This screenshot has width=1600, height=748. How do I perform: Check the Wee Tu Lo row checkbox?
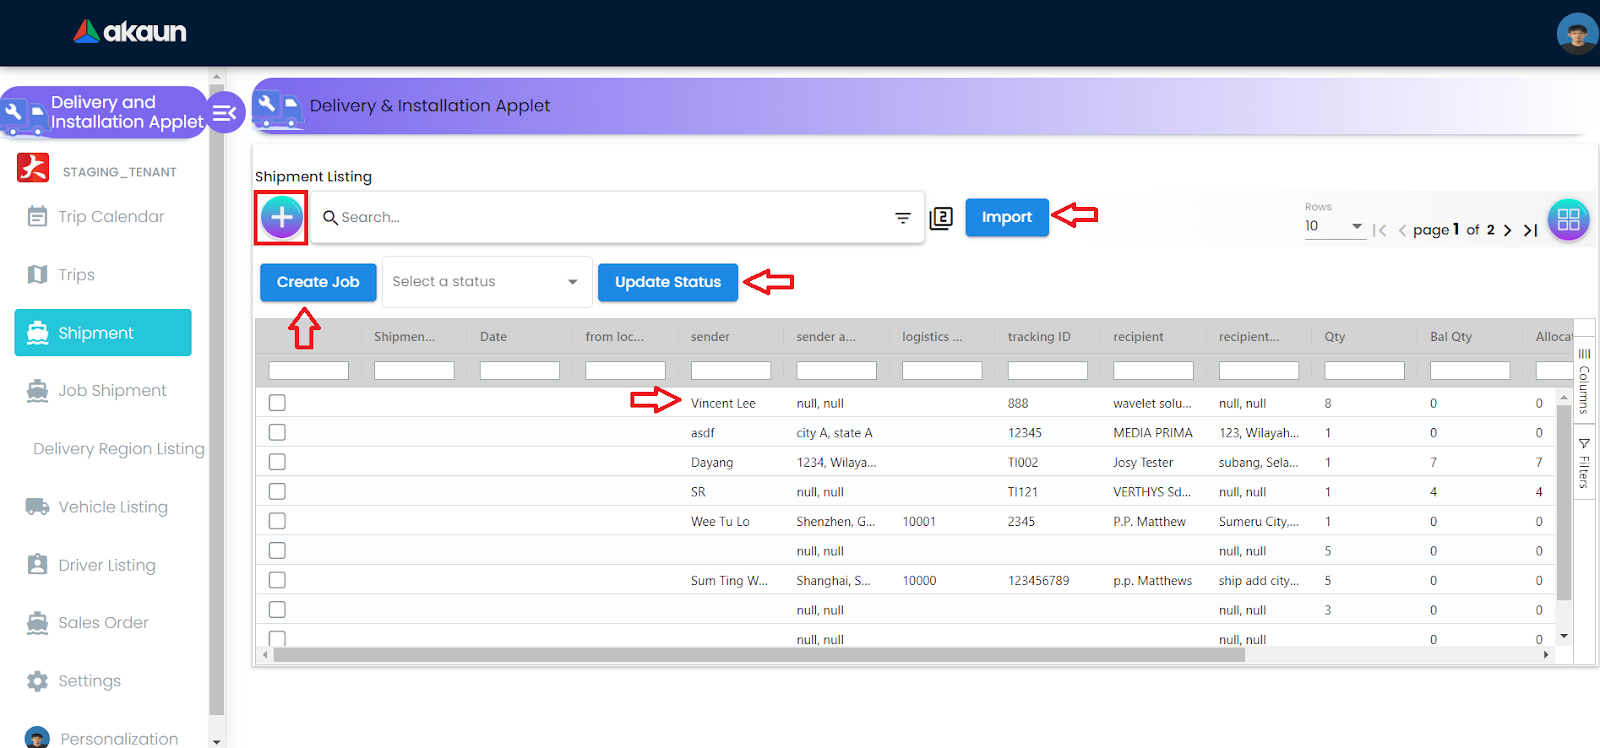point(277,521)
